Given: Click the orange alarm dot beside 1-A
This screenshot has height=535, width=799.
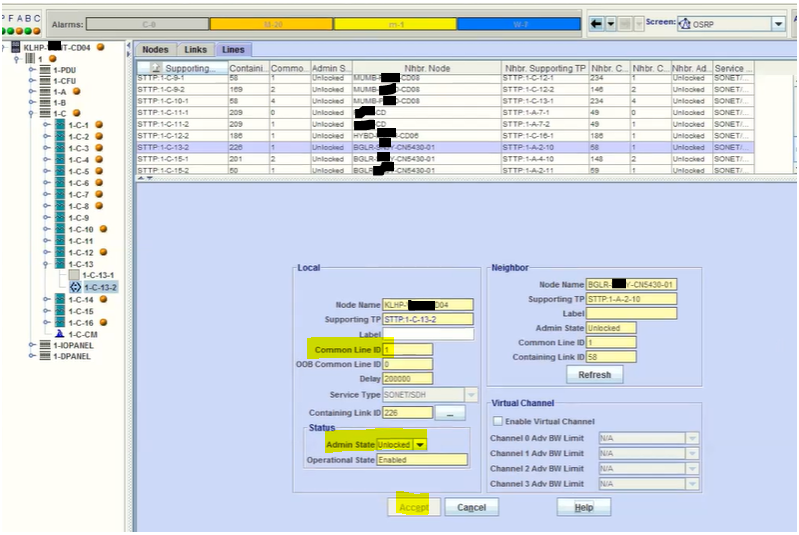Looking at the screenshot, I should (76, 91).
